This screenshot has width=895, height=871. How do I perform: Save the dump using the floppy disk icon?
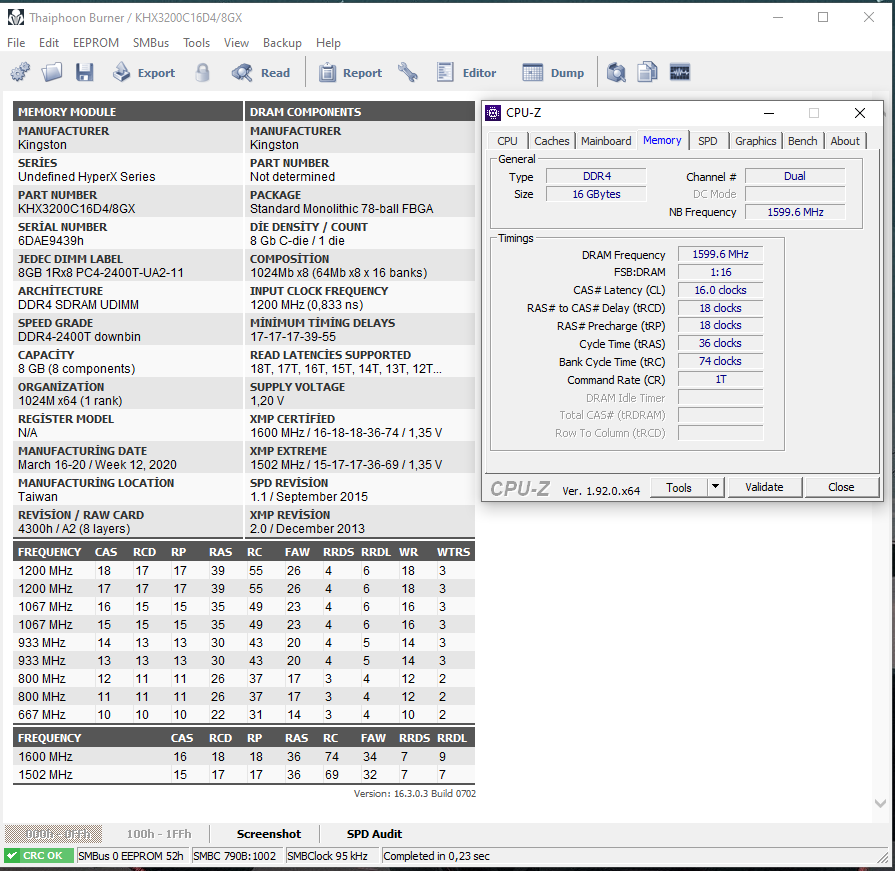(x=84, y=73)
